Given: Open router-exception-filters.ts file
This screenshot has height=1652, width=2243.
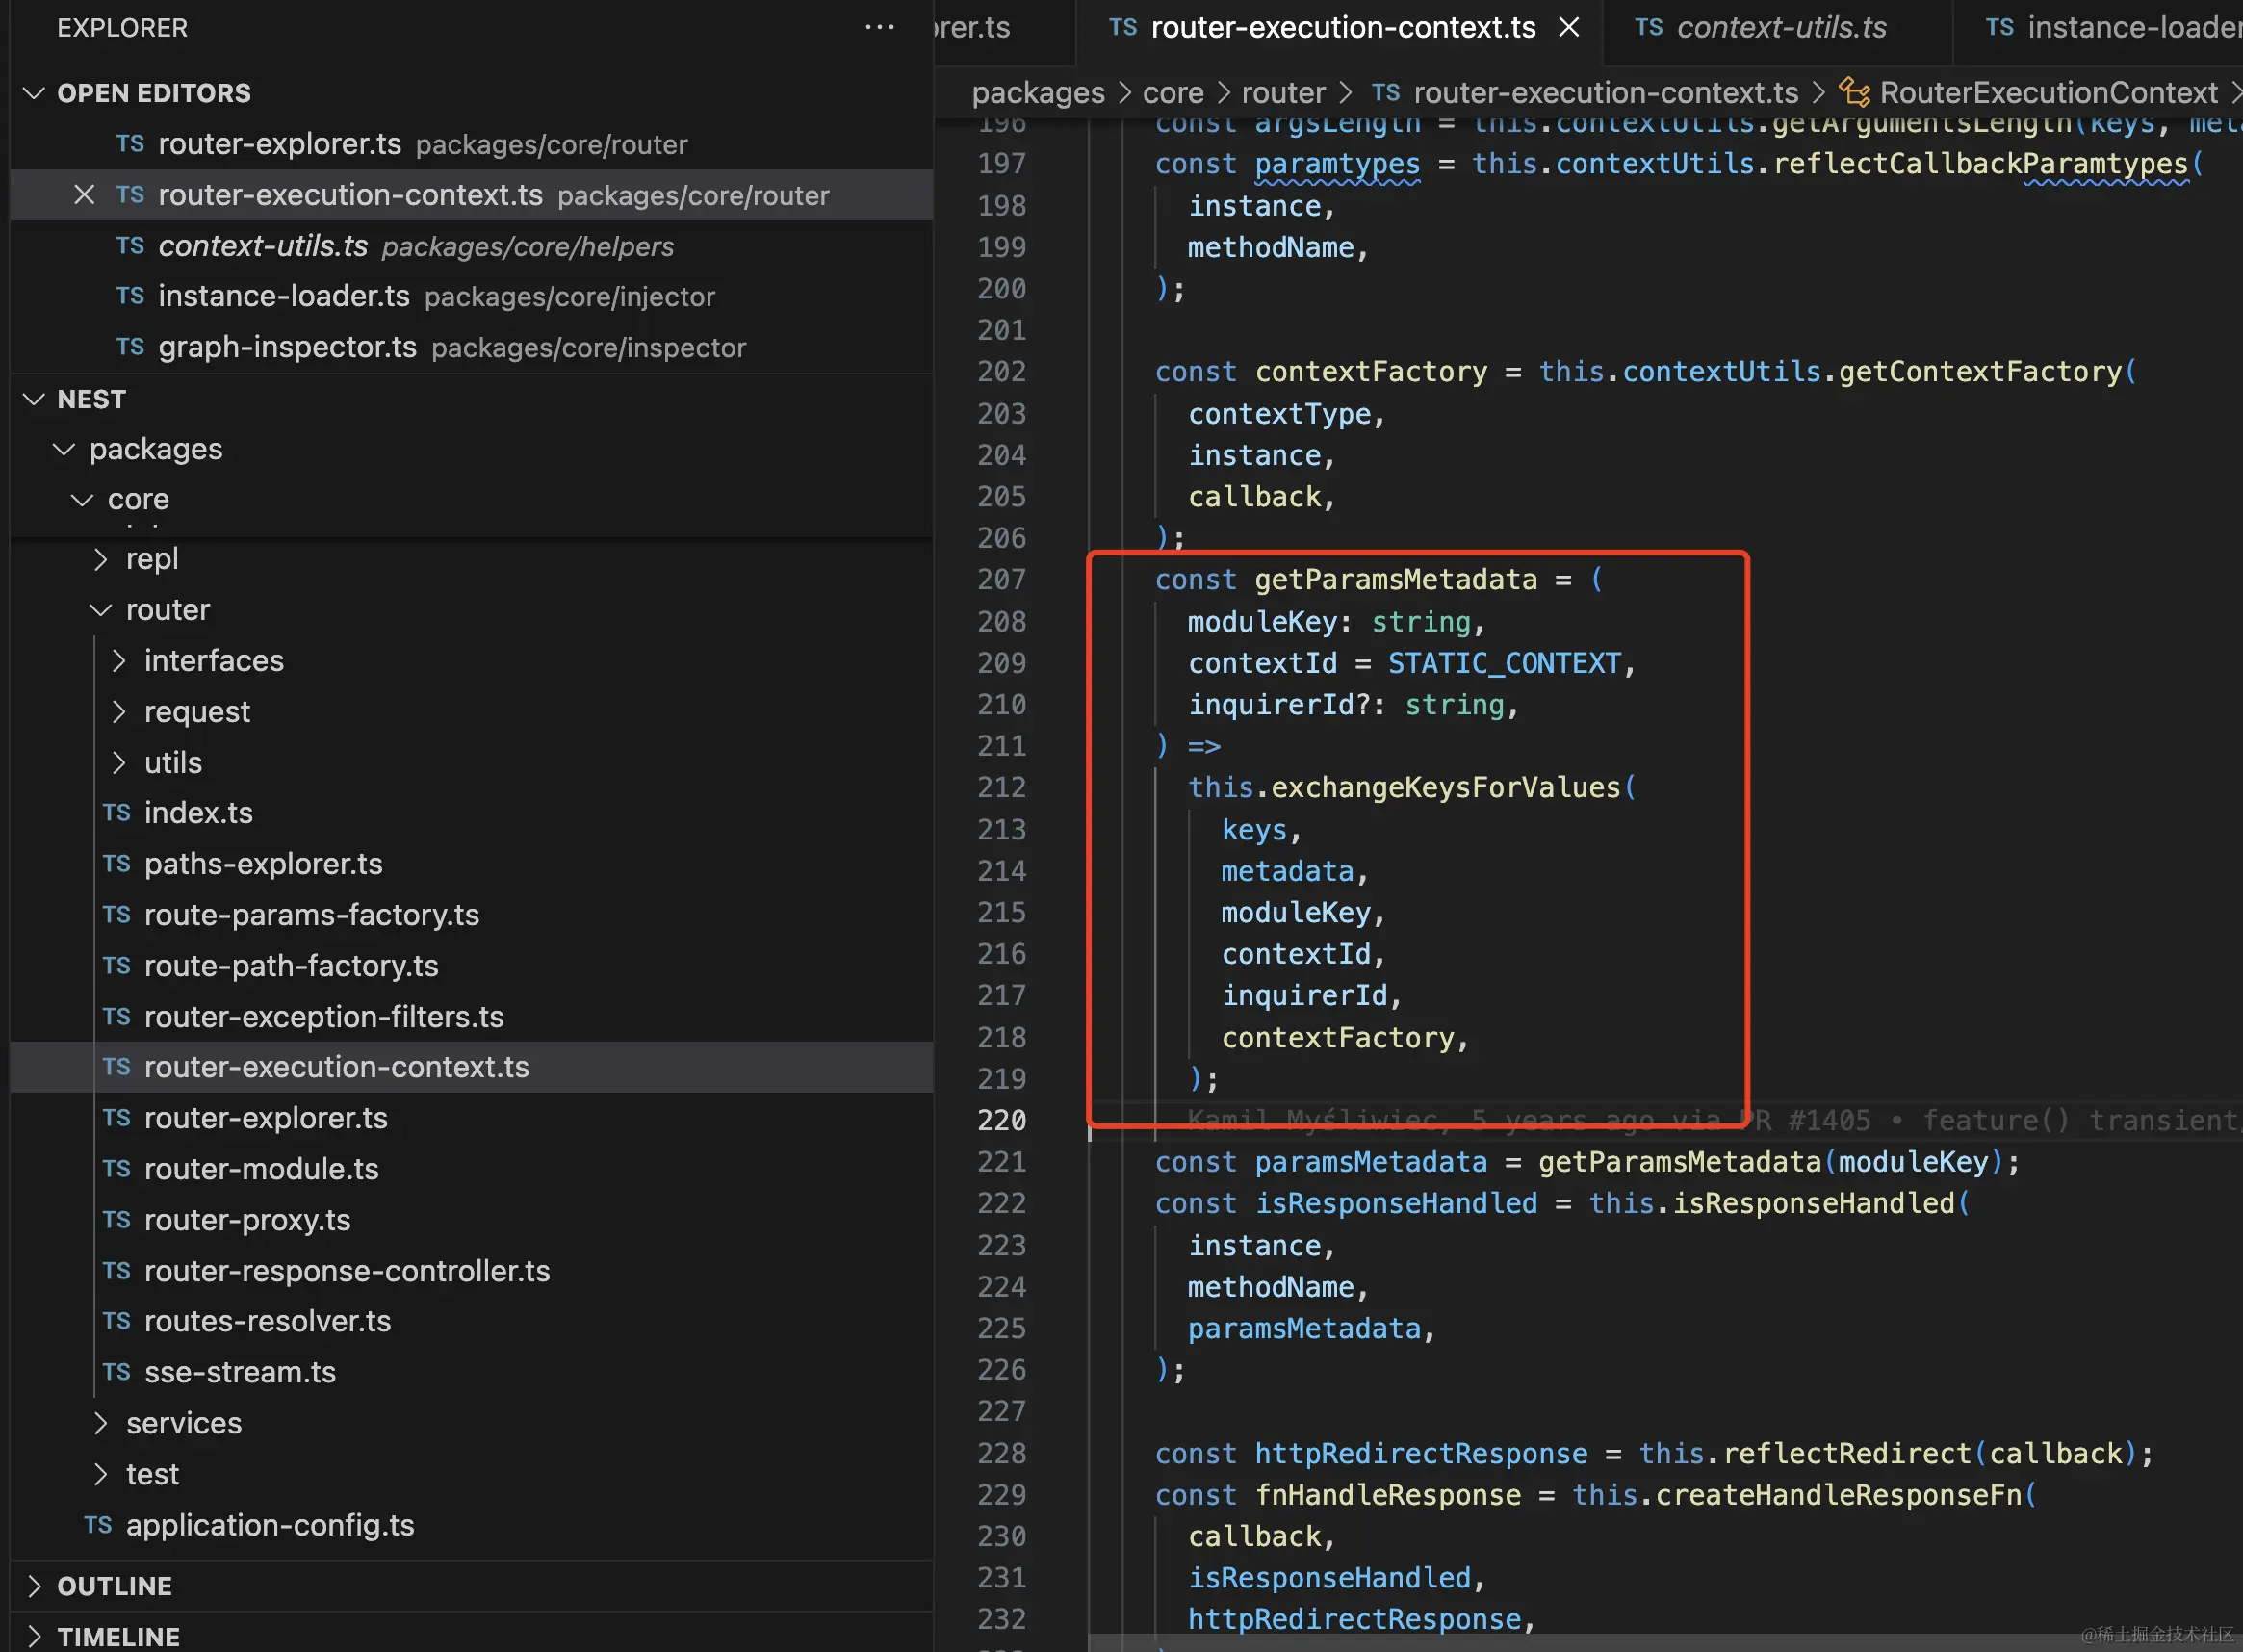Looking at the screenshot, I should point(471,1017).
